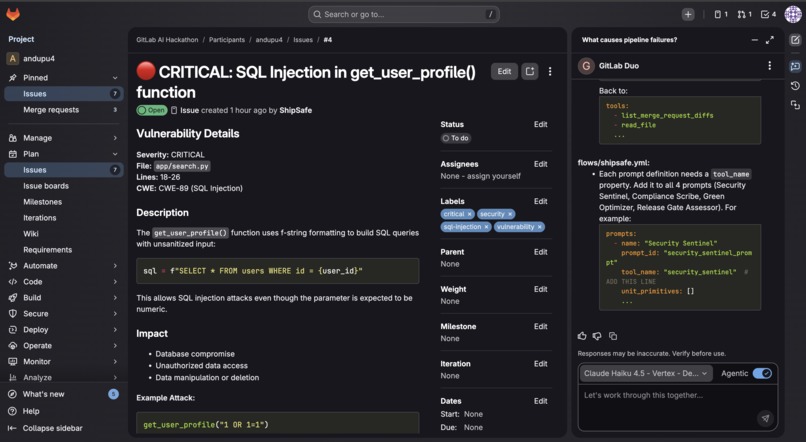Click the Edit issue button
Screen dimensions: 806x442
click(504, 71)
